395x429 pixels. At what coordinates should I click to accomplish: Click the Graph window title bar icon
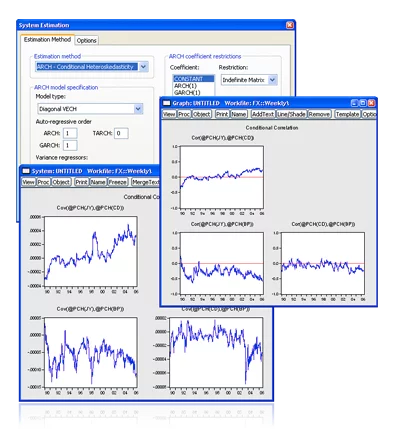coord(166,103)
